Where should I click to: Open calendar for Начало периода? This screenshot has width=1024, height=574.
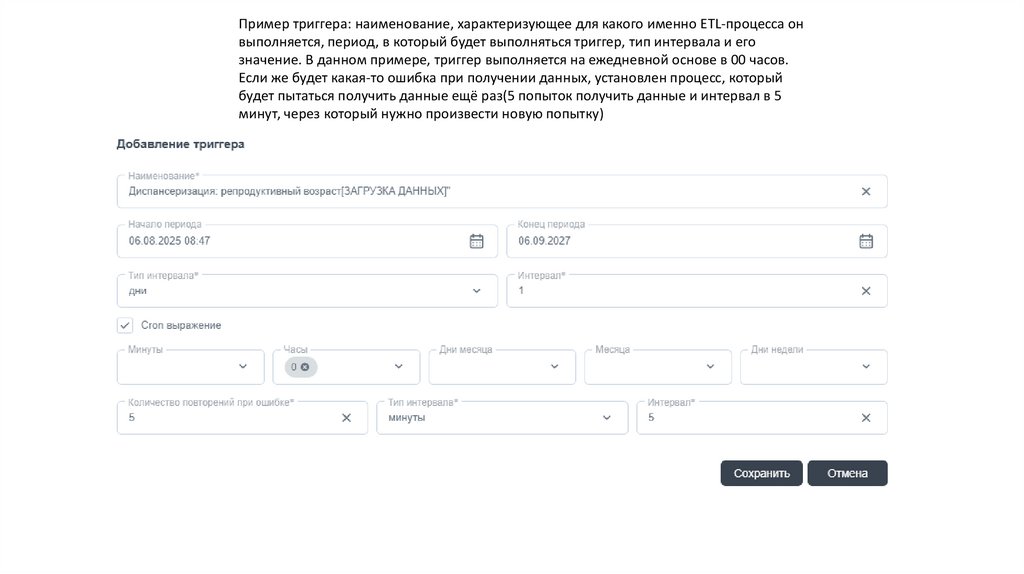click(477, 241)
